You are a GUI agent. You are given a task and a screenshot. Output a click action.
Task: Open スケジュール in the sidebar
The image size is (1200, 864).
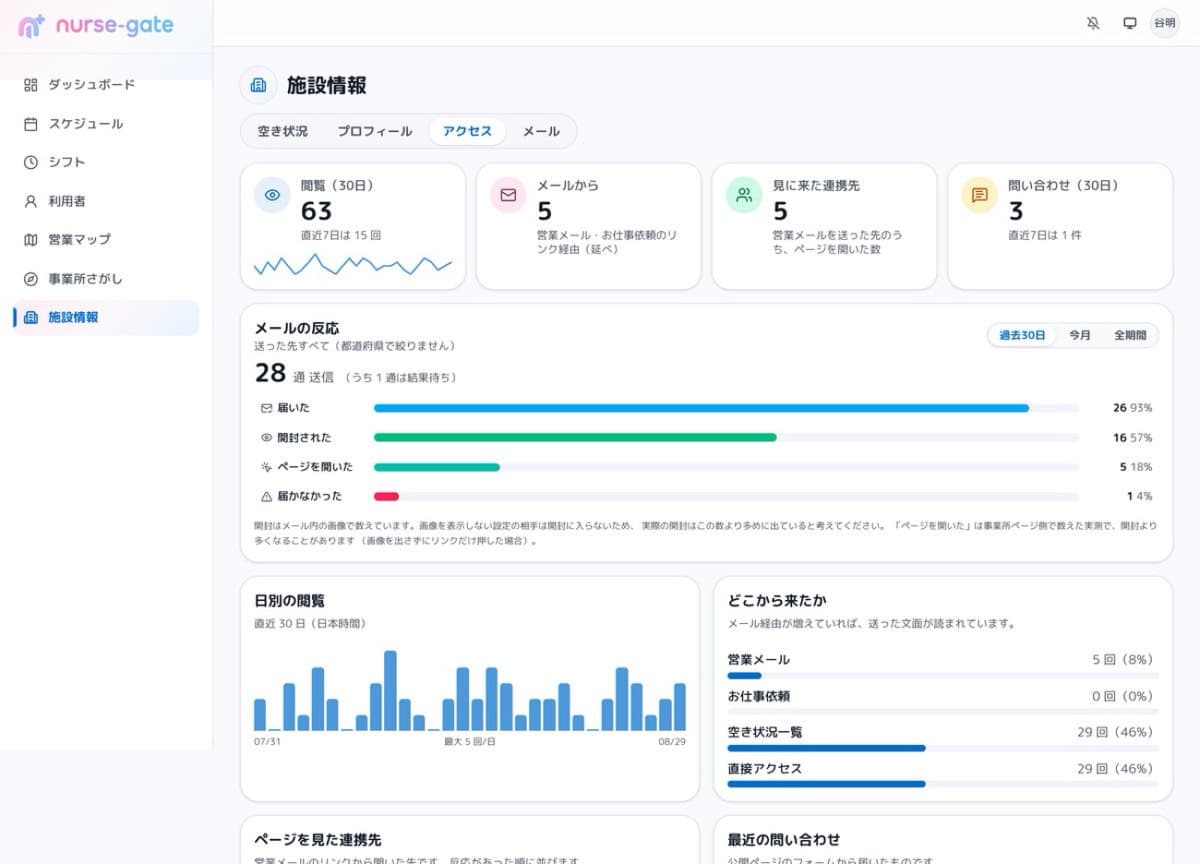[106, 124]
